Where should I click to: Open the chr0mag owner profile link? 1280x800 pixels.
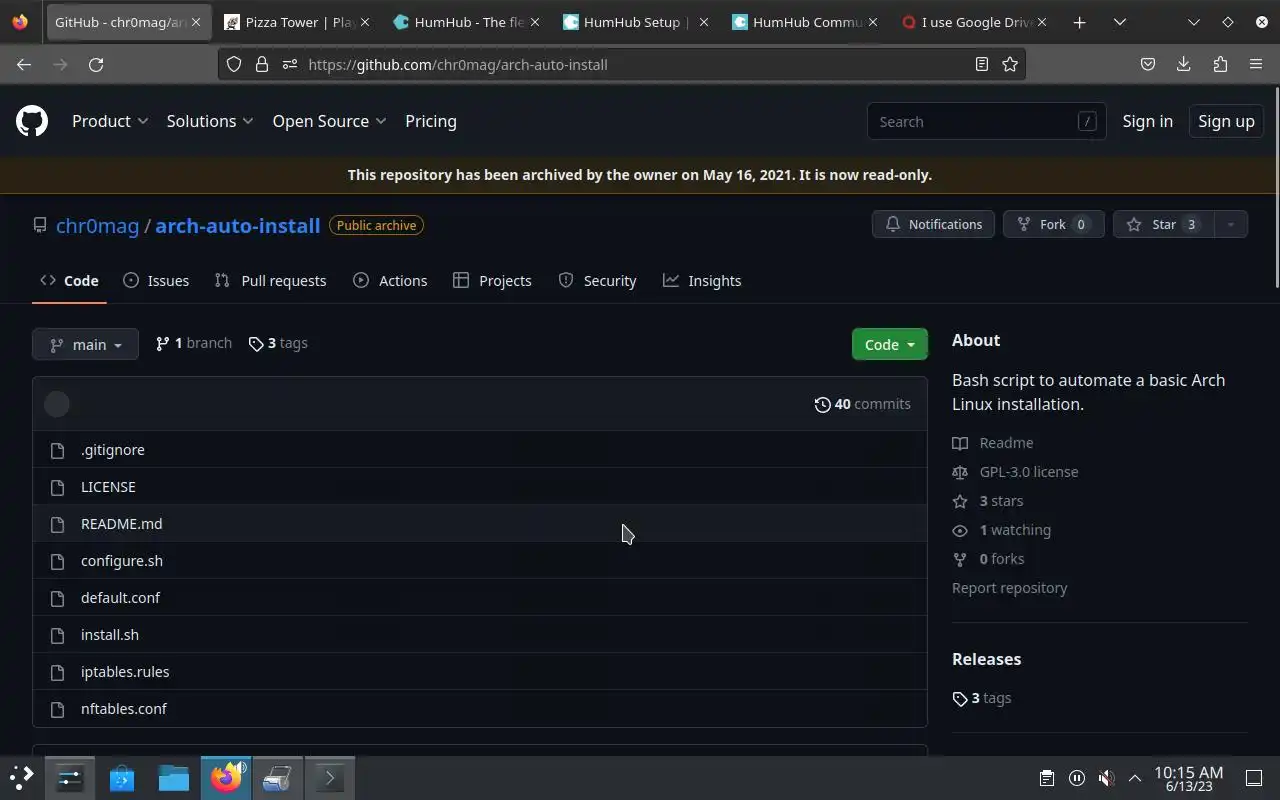pyautogui.click(x=97, y=225)
